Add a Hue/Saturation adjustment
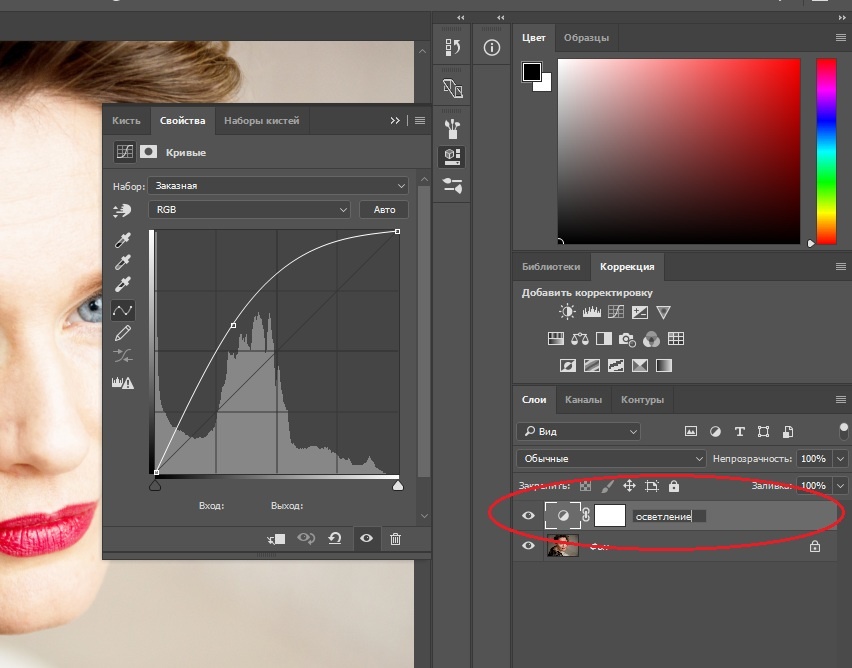This screenshot has height=668, width=852. 556,339
